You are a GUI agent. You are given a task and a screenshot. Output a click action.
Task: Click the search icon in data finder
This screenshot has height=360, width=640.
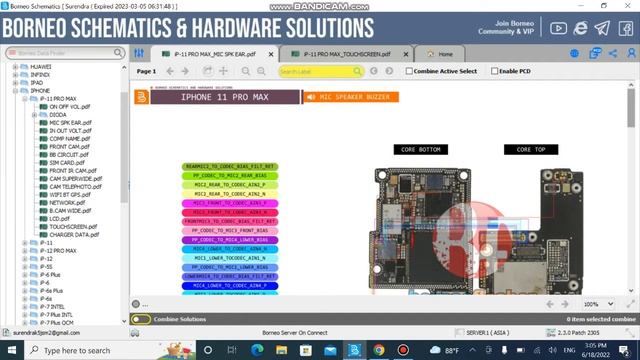click(118, 53)
